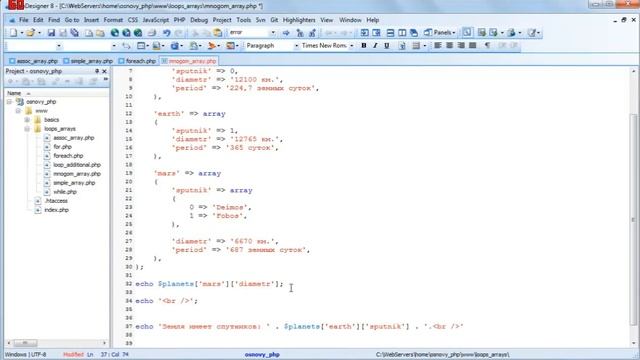This screenshot has width=640, height=360.
Task: Click the Save file diskette icon
Action: pyautogui.click(x=51, y=33)
